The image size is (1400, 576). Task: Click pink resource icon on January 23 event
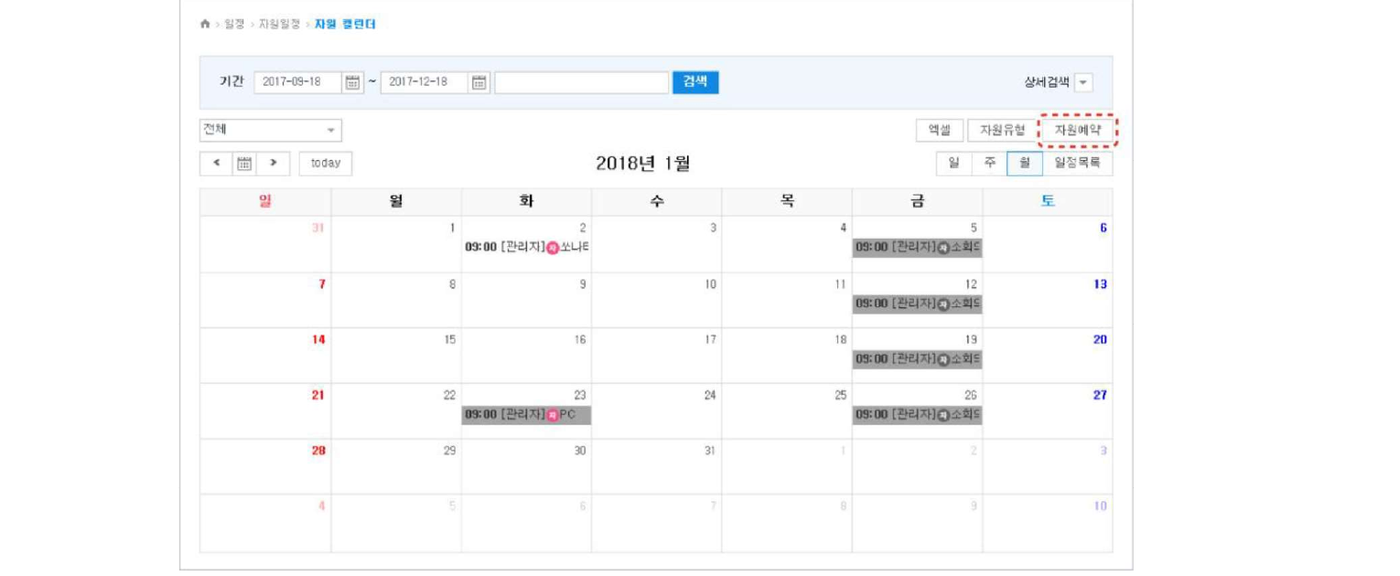(x=552, y=415)
